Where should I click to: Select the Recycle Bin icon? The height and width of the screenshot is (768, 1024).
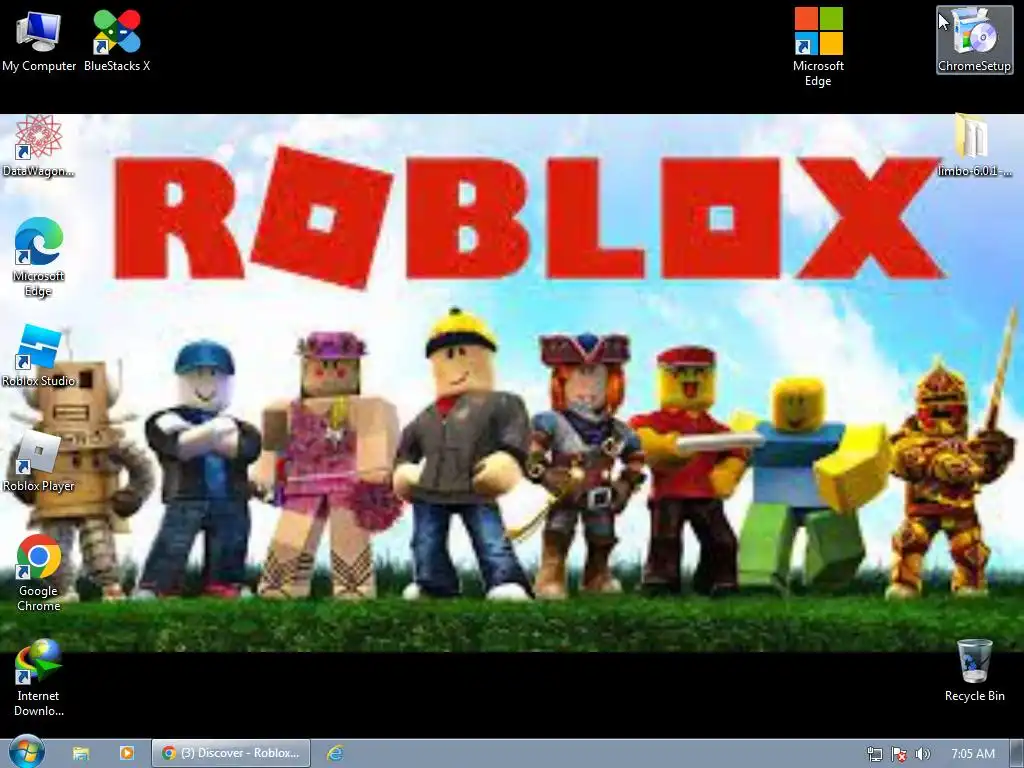point(974,671)
